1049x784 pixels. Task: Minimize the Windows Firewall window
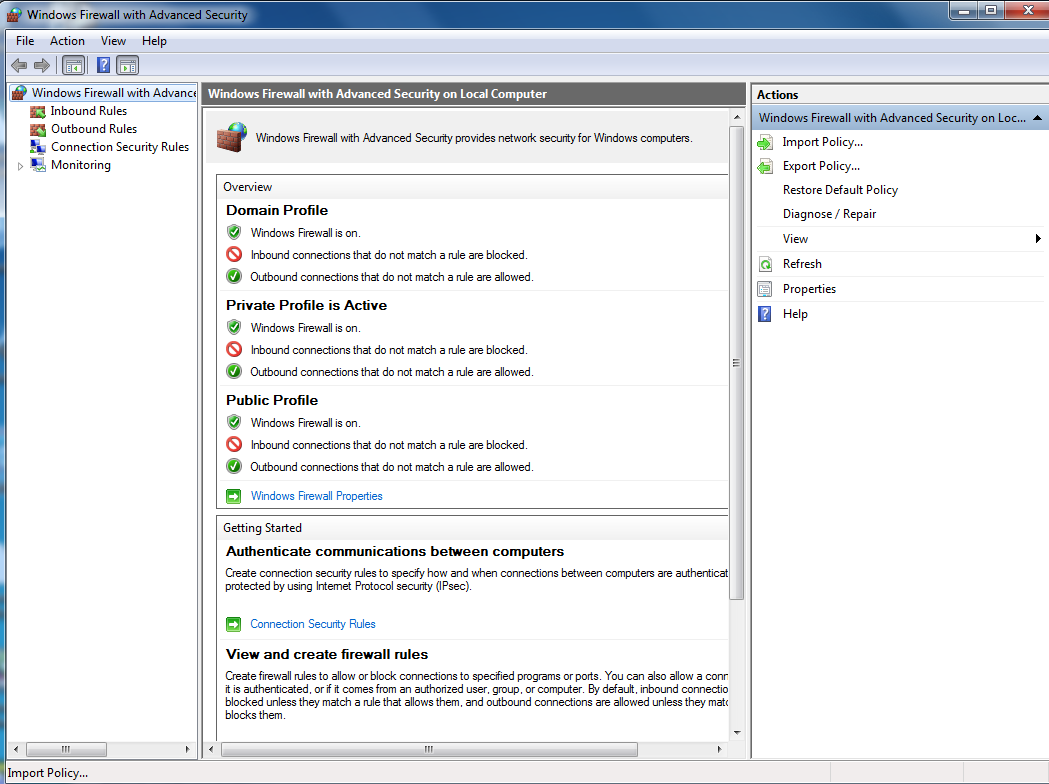coord(964,10)
